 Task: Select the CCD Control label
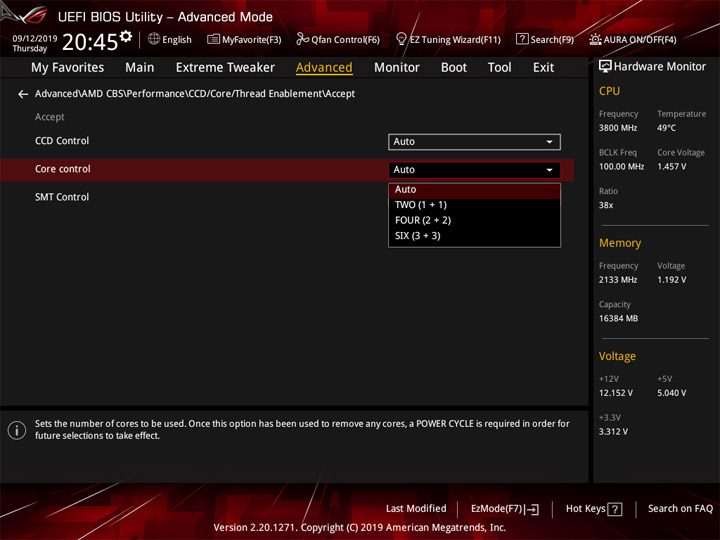click(x=62, y=141)
